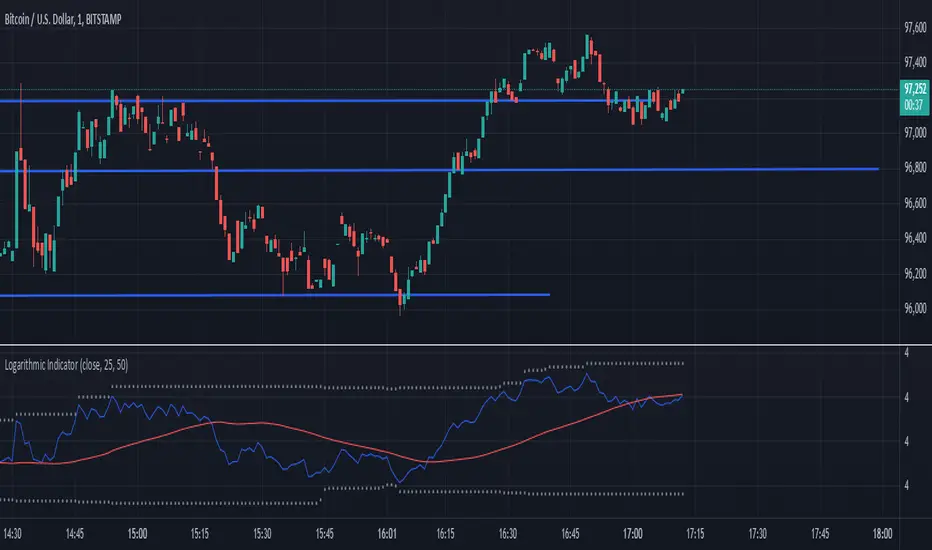The image size is (932, 550).
Task: Click the 14:45 time axis label
Action: tap(74, 533)
